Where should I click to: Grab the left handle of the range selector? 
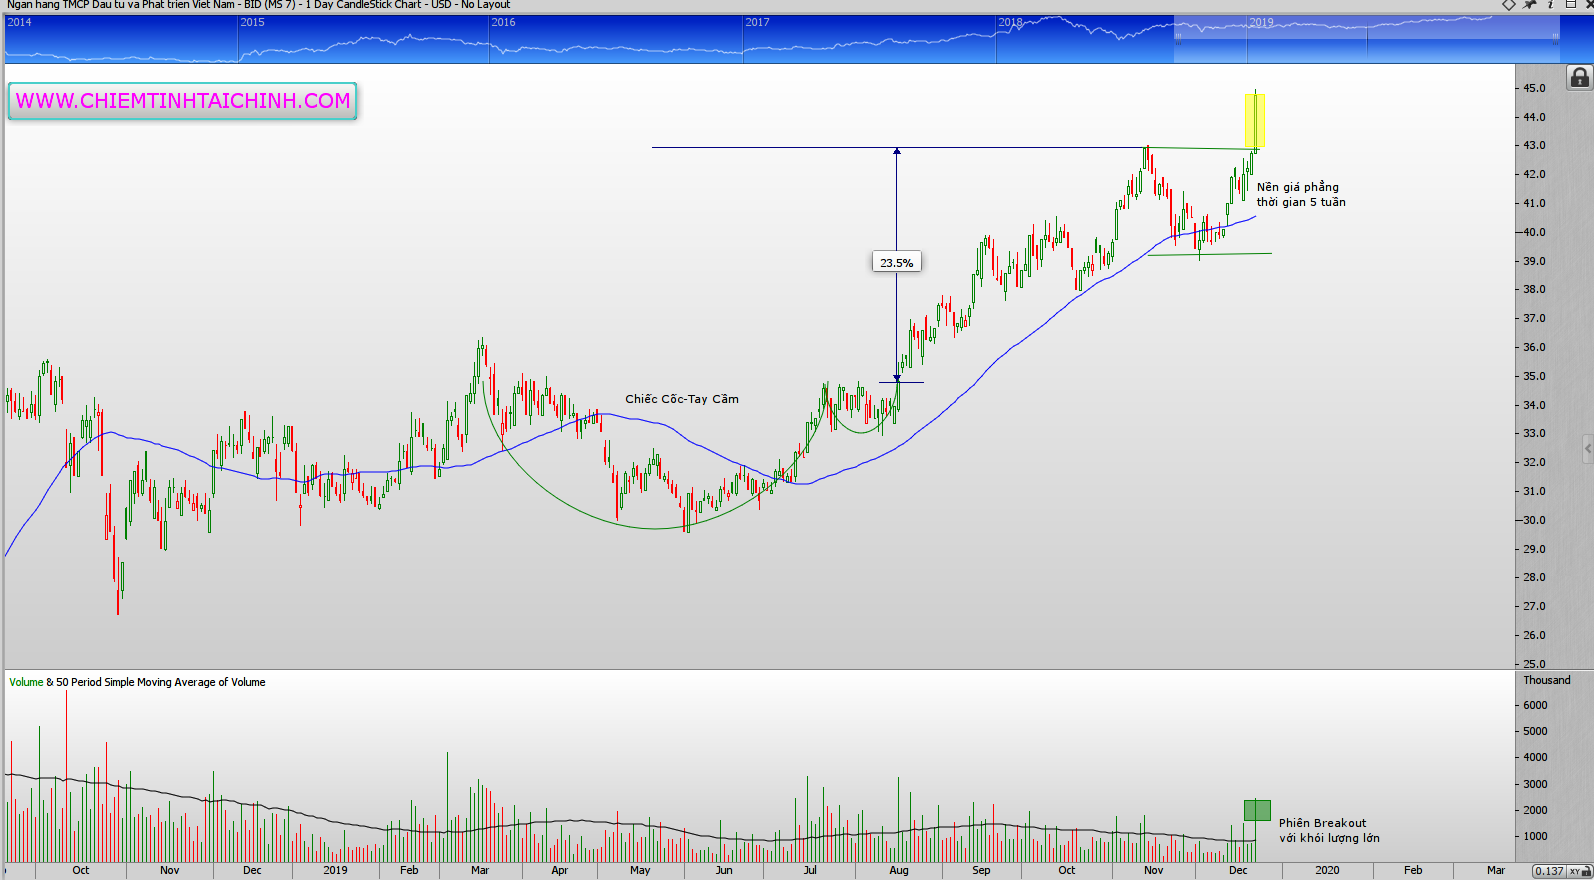coord(1178,39)
